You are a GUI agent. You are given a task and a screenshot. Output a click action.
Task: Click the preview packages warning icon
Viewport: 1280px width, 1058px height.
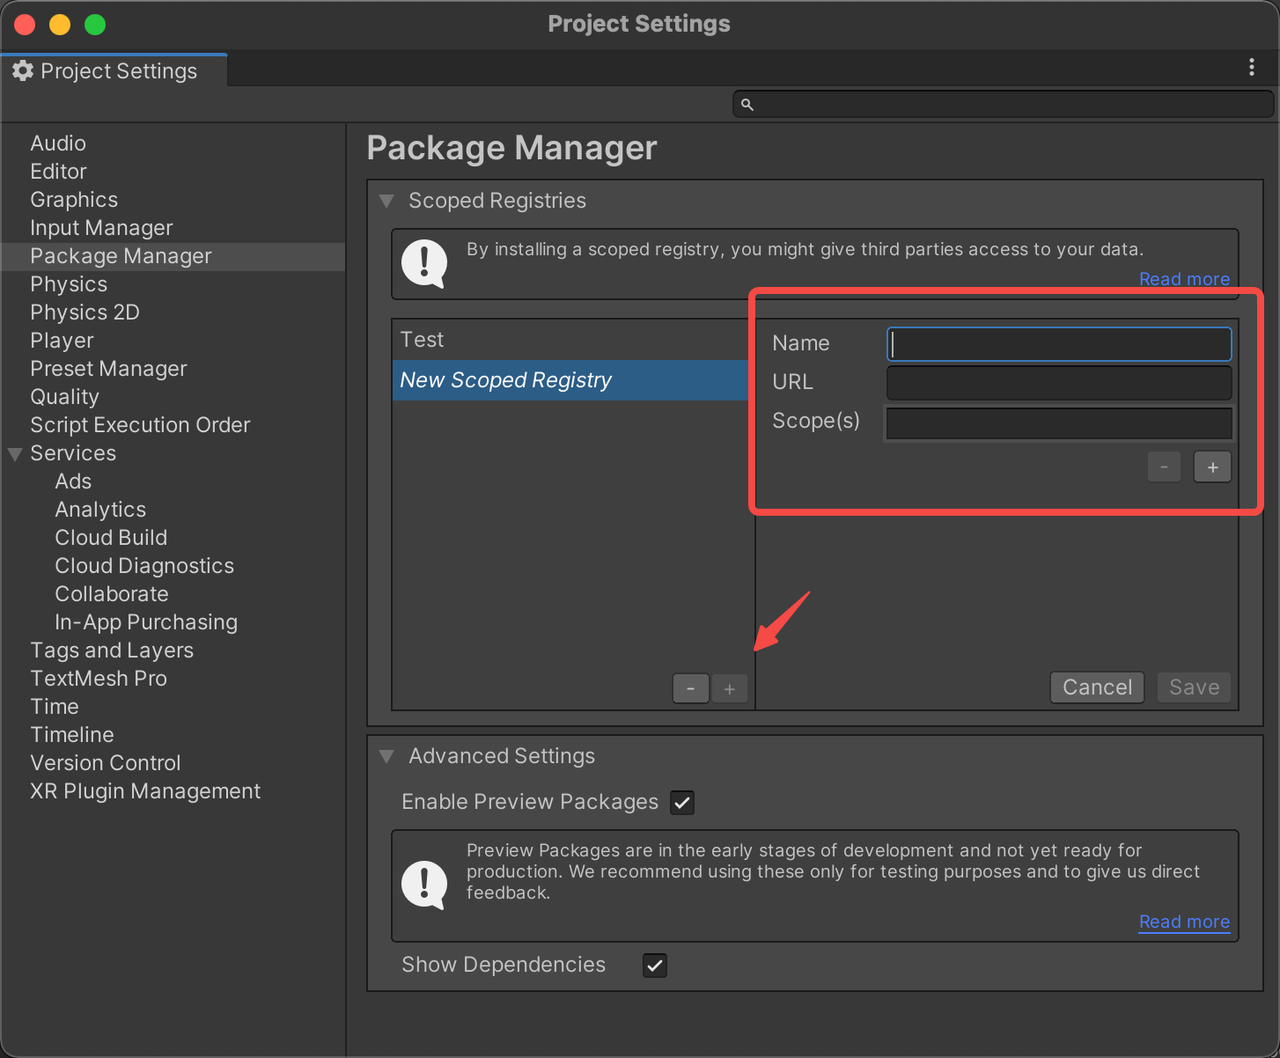click(424, 886)
